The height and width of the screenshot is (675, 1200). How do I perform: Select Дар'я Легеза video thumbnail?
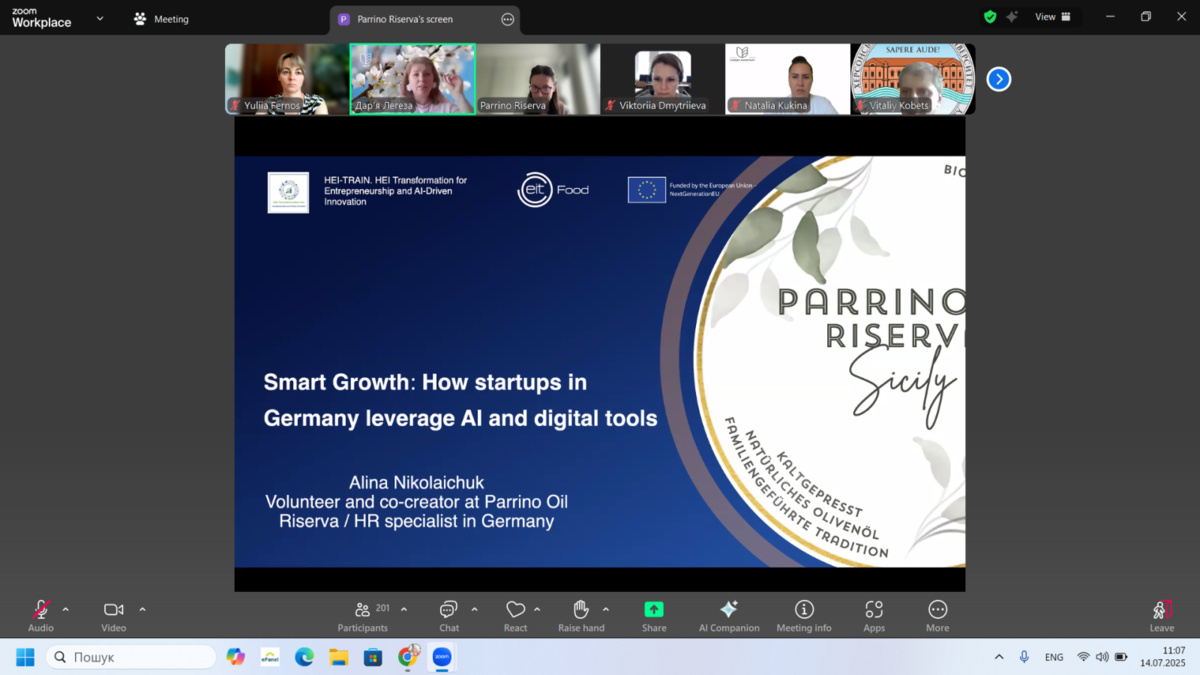pos(412,79)
